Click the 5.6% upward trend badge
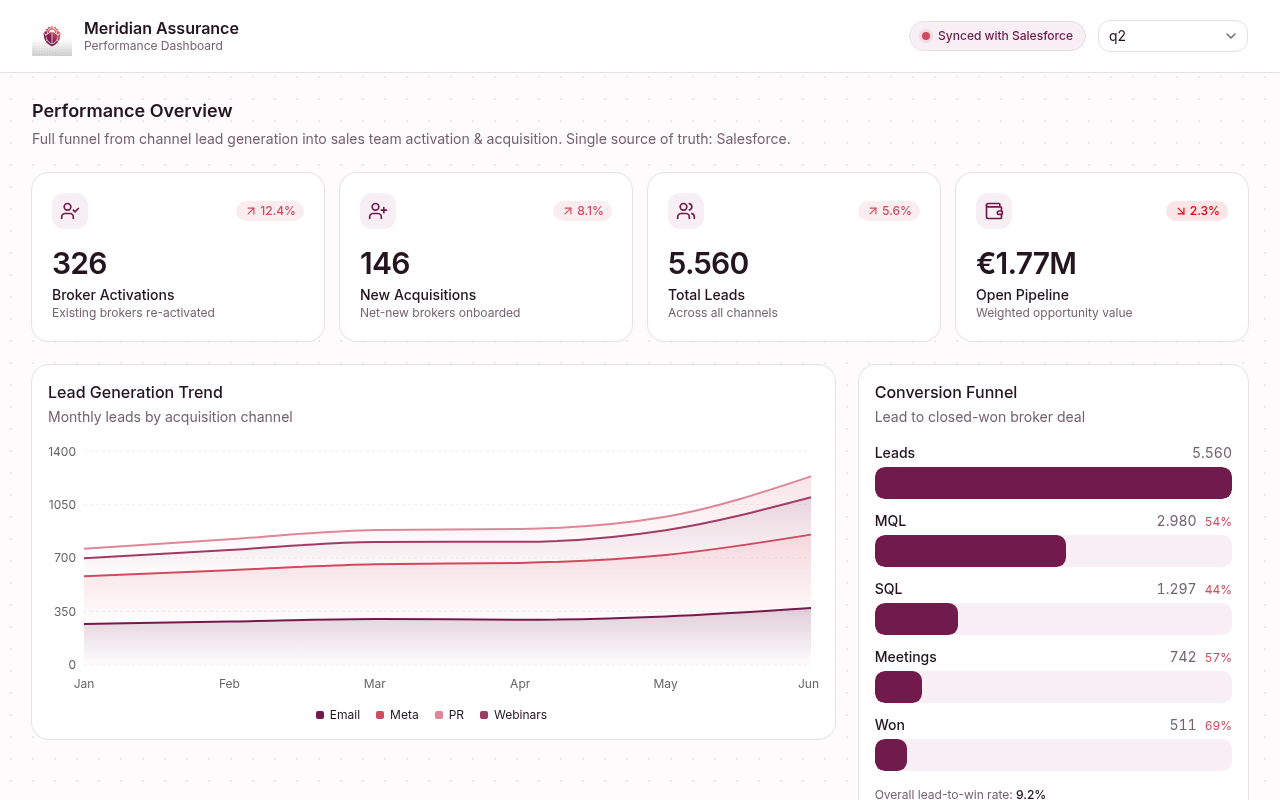This screenshot has height=800, width=1280. tap(889, 211)
